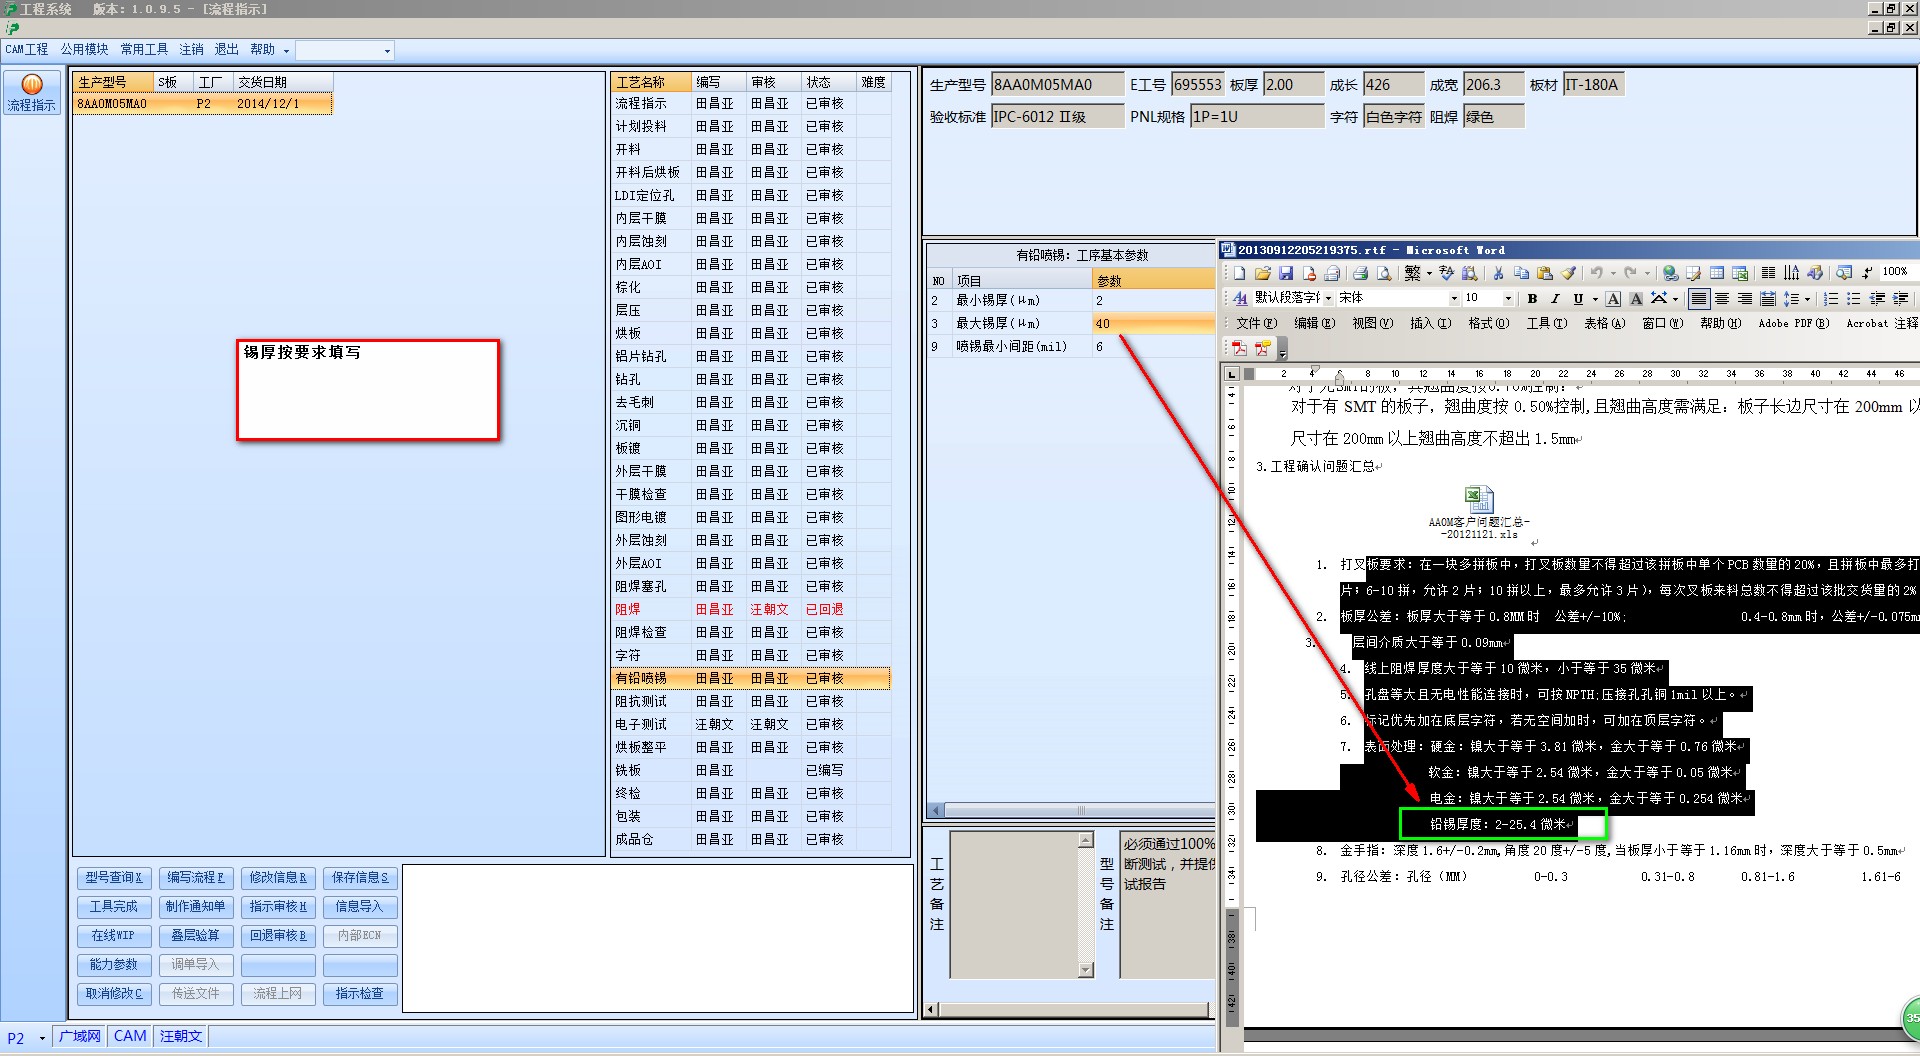
Task: Expand the underline style dropdown arrow
Action: pos(1595,298)
